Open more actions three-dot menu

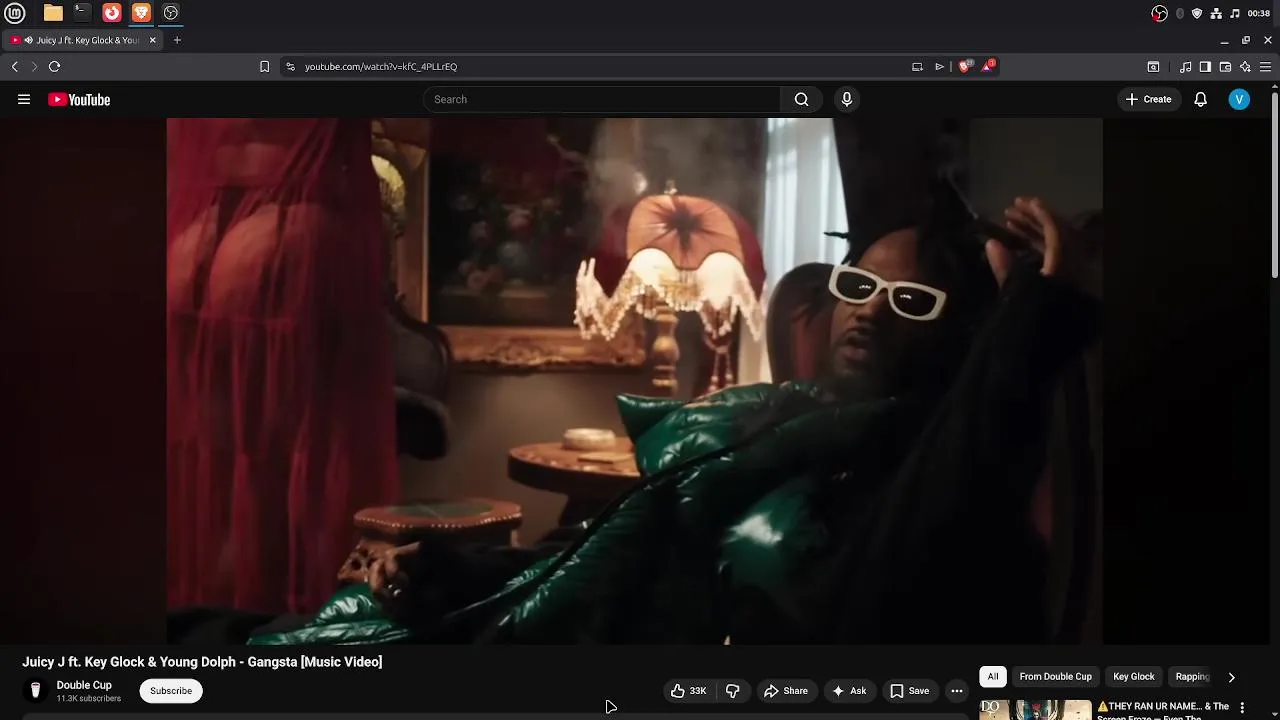tap(957, 690)
